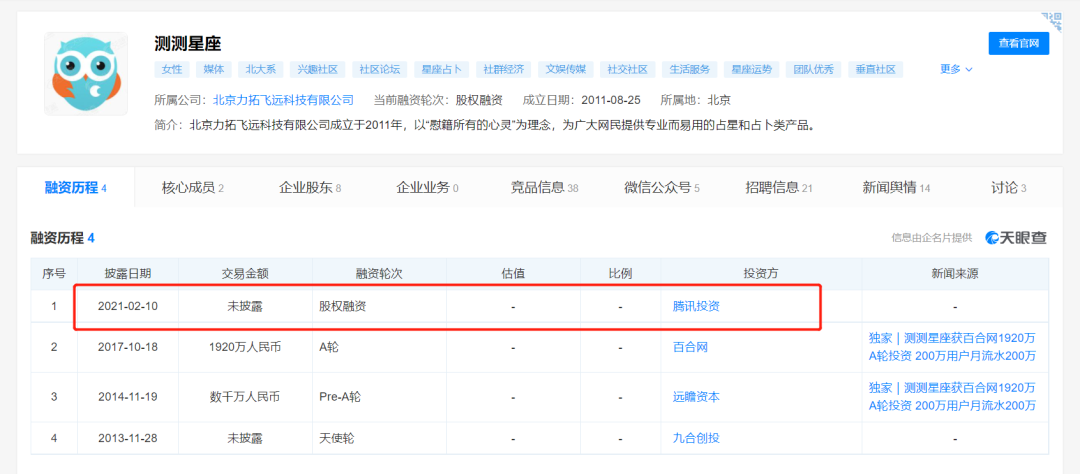Screen dimensions: 1080x474
Task: Switch to the 招聘信息 tab
Action: pyautogui.click(x=779, y=187)
